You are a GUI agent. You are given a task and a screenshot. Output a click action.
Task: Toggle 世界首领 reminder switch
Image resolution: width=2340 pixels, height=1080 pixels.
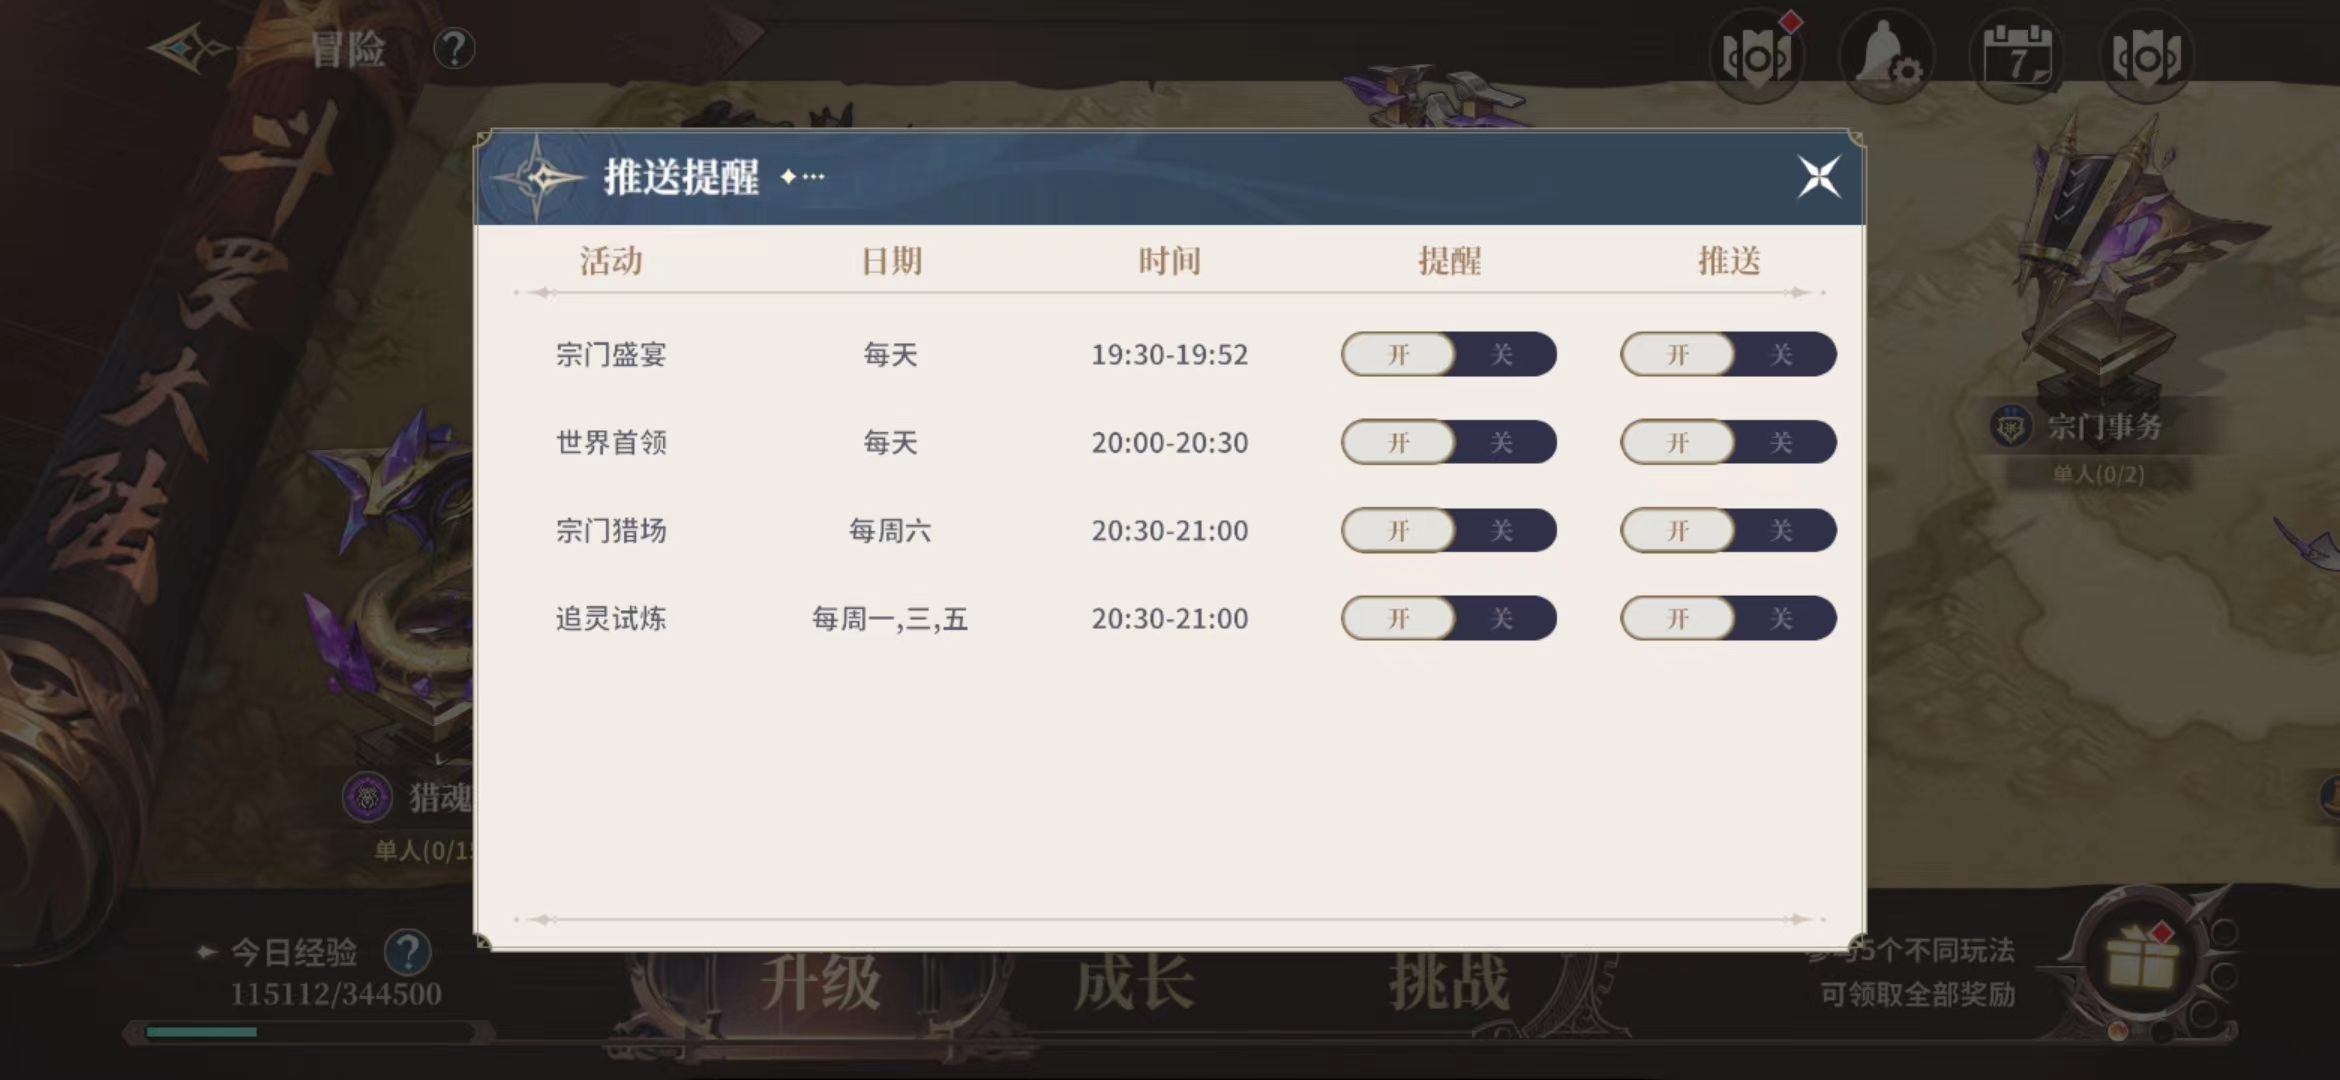pos(1448,443)
